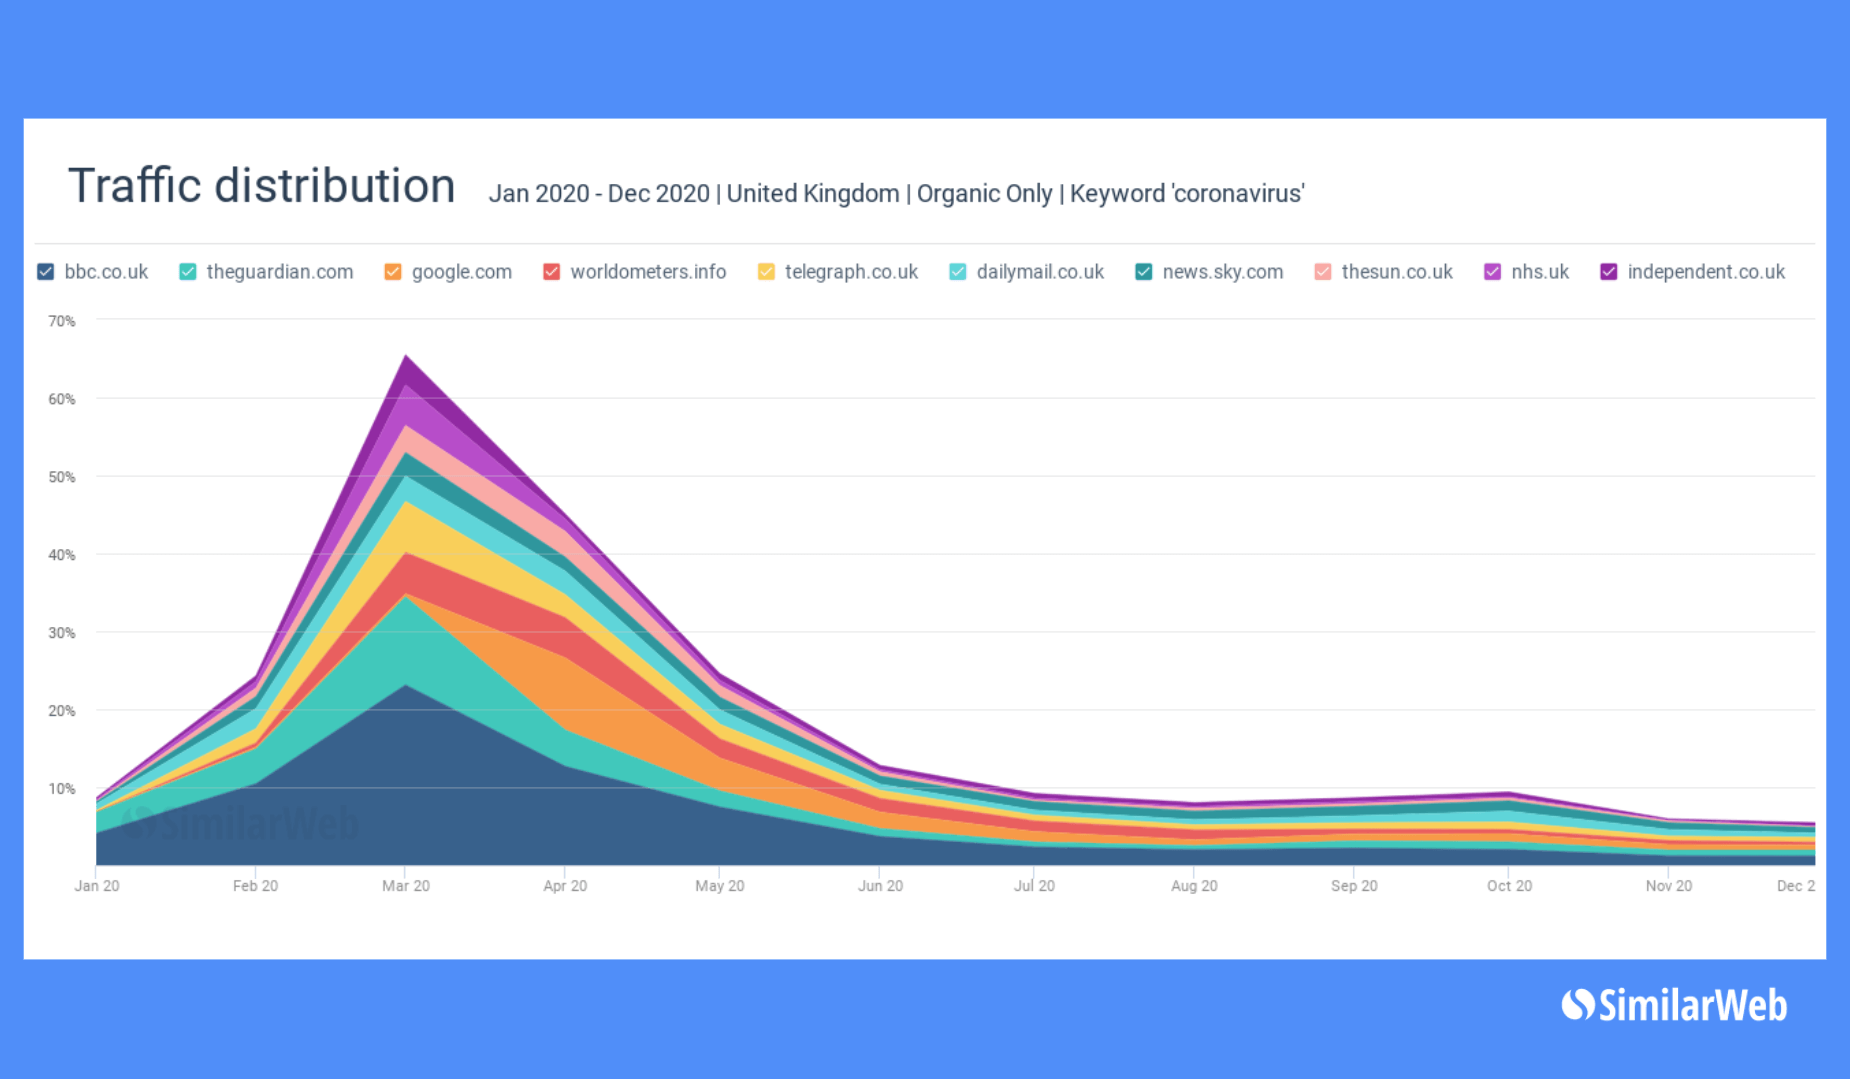This screenshot has height=1079, width=1850.
Task: Toggle news.sky.com series checkbox
Action: (x=1144, y=272)
